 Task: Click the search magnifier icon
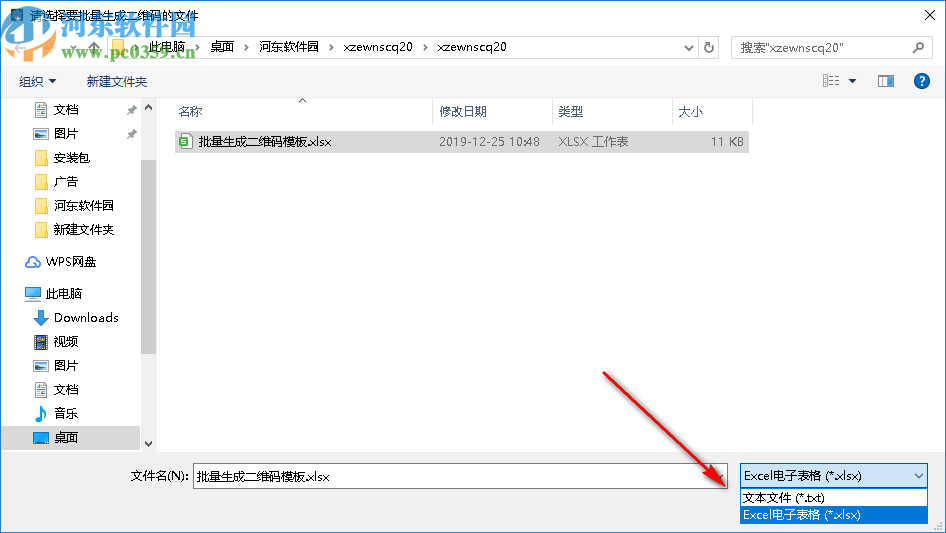(x=918, y=47)
